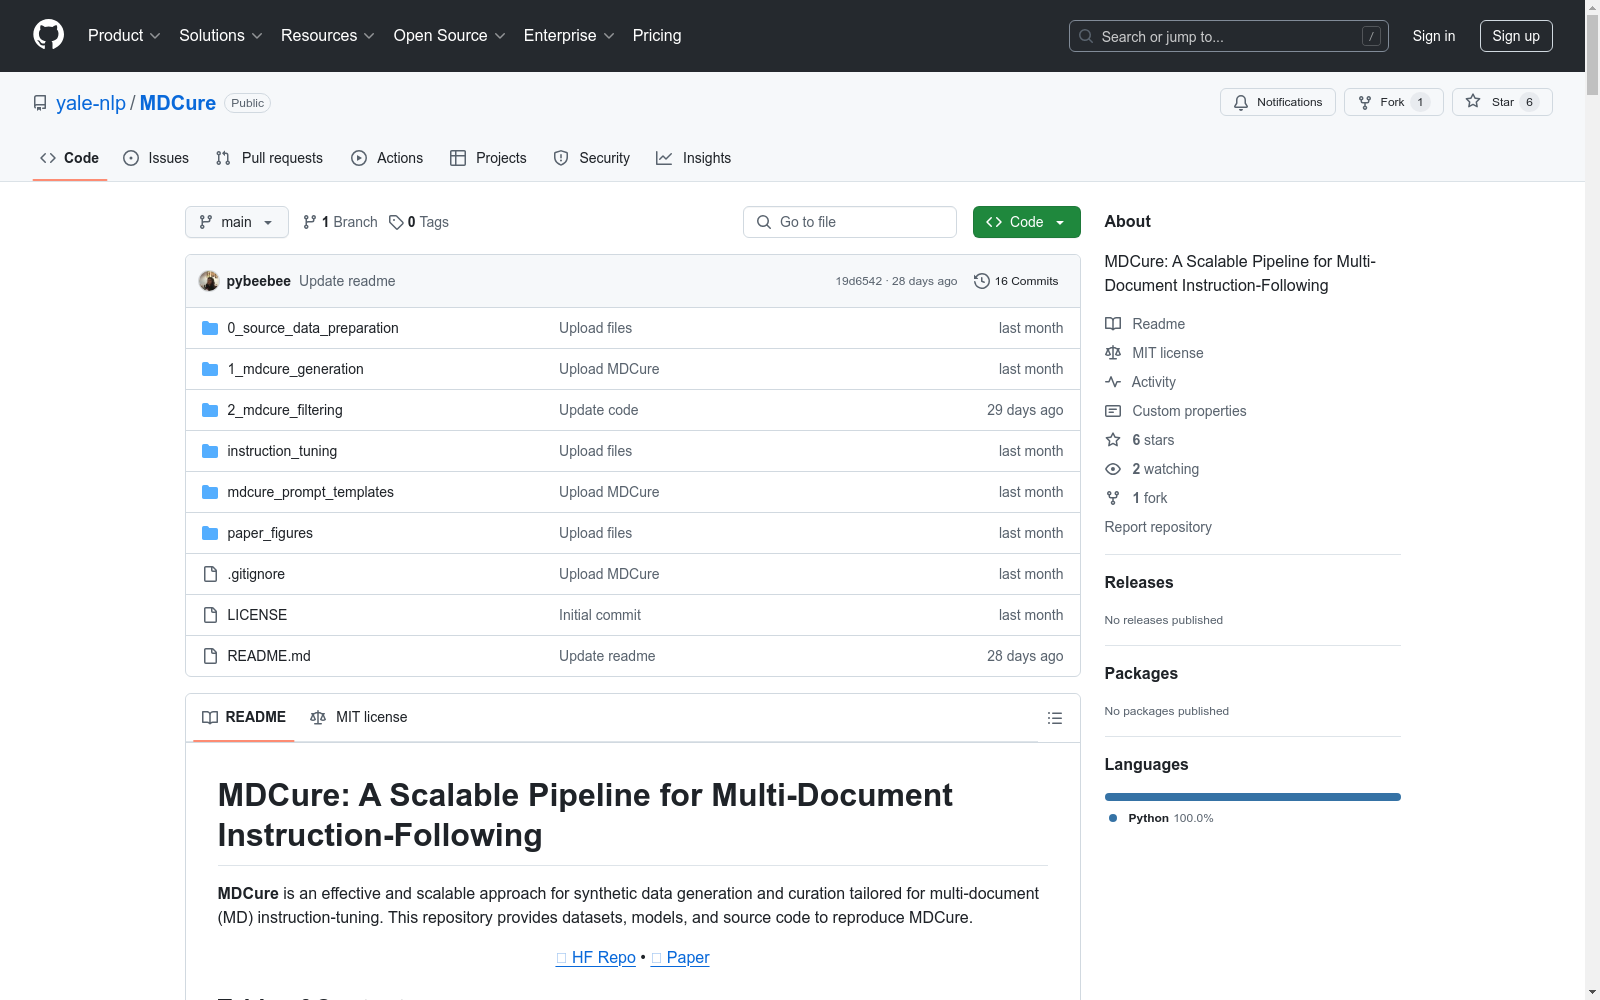This screenshot has width=1600, height=1000.
Task: Expand the Product menu
Action: [124, 36]
